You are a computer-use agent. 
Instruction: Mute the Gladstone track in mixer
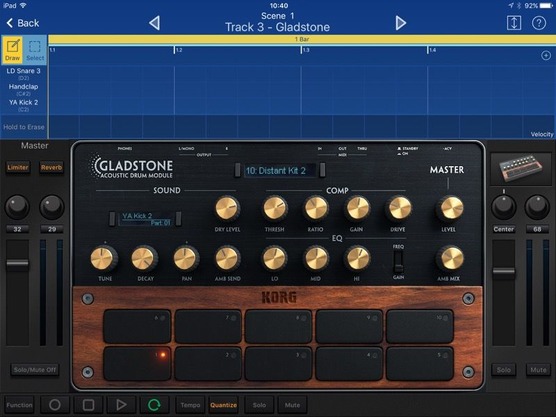click(x=538, y=370)
